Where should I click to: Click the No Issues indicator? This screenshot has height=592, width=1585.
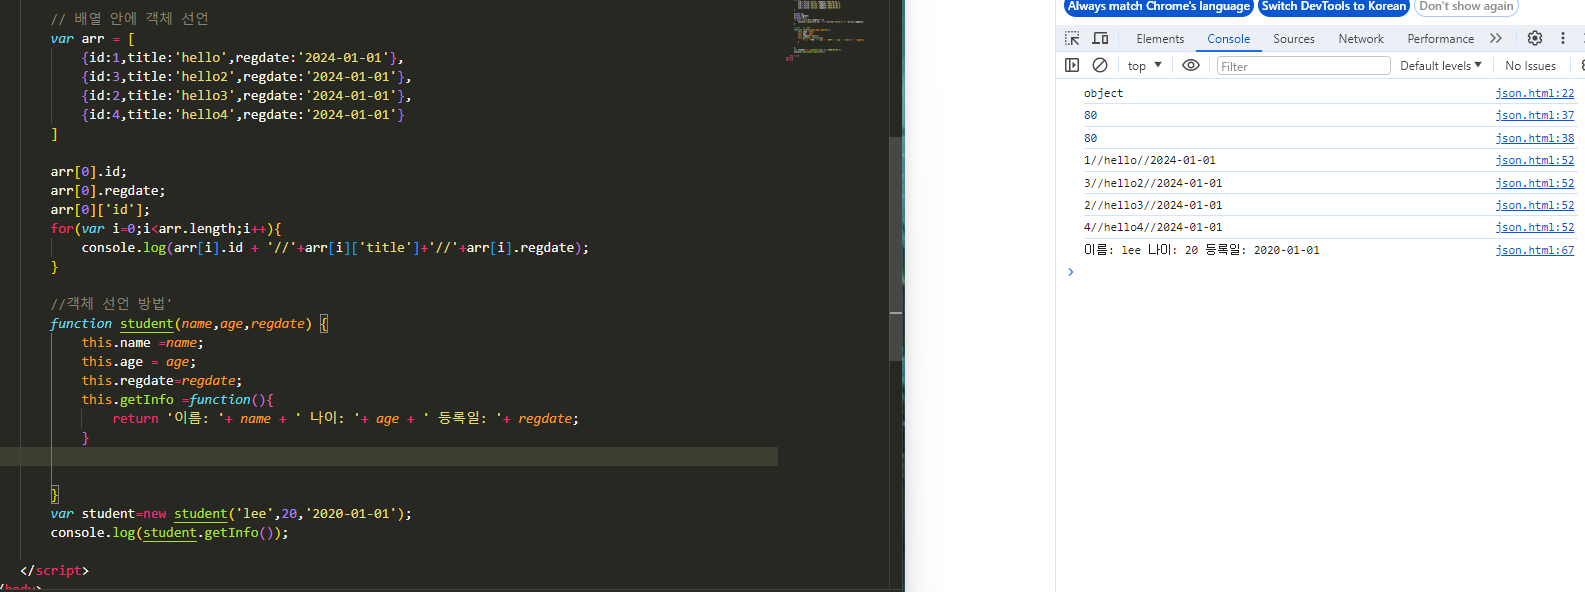(1530, 65)
